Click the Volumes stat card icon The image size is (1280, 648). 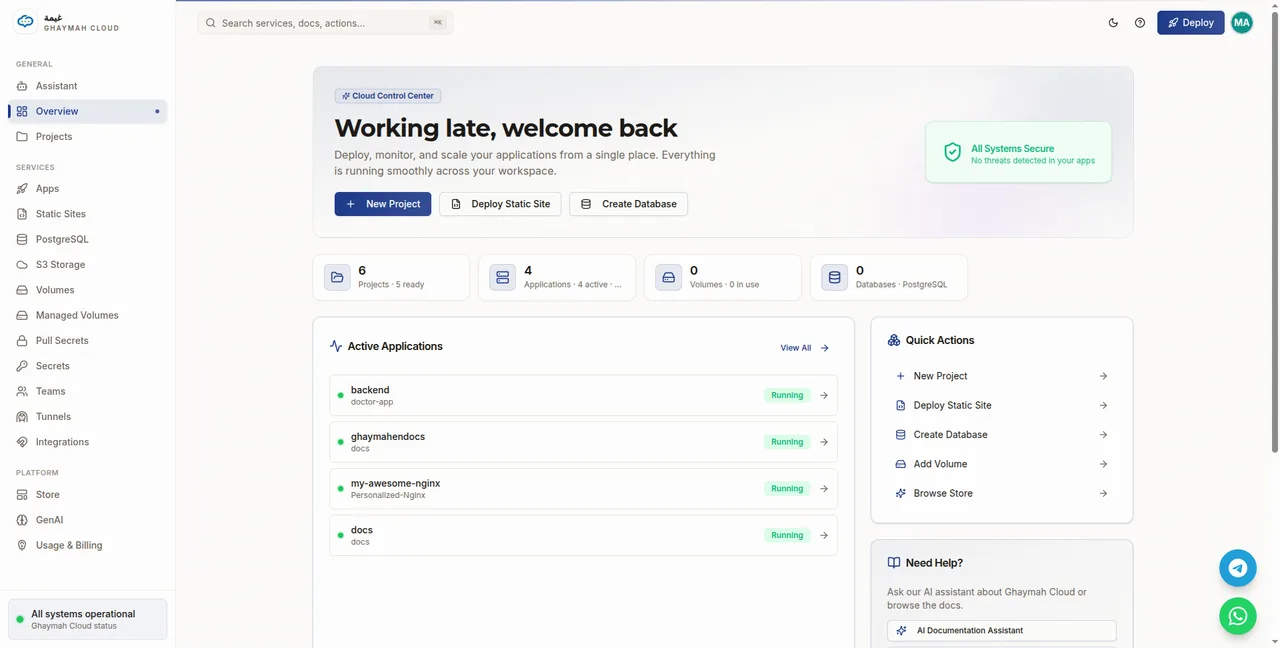[x=669, y=277]
